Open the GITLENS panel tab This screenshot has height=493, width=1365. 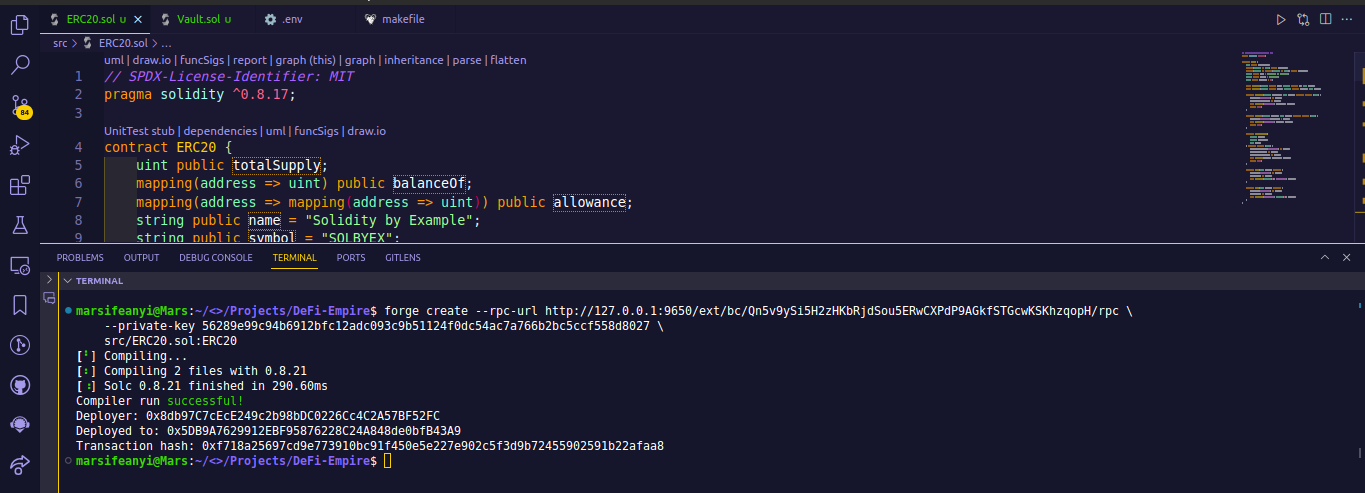[x=403, y=258]
